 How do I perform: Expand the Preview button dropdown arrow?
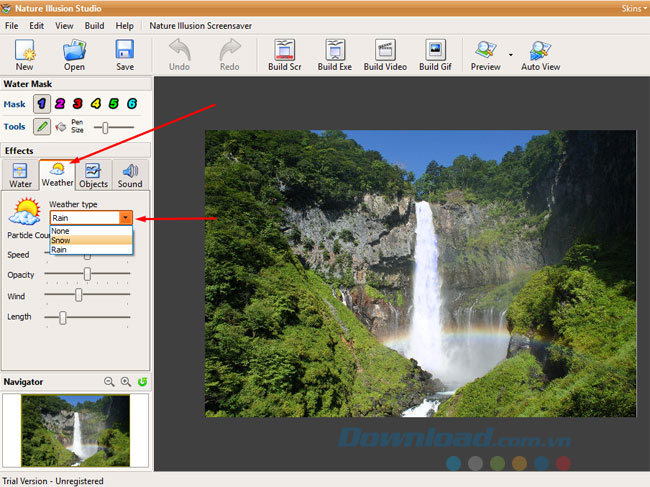pos(510,54)
